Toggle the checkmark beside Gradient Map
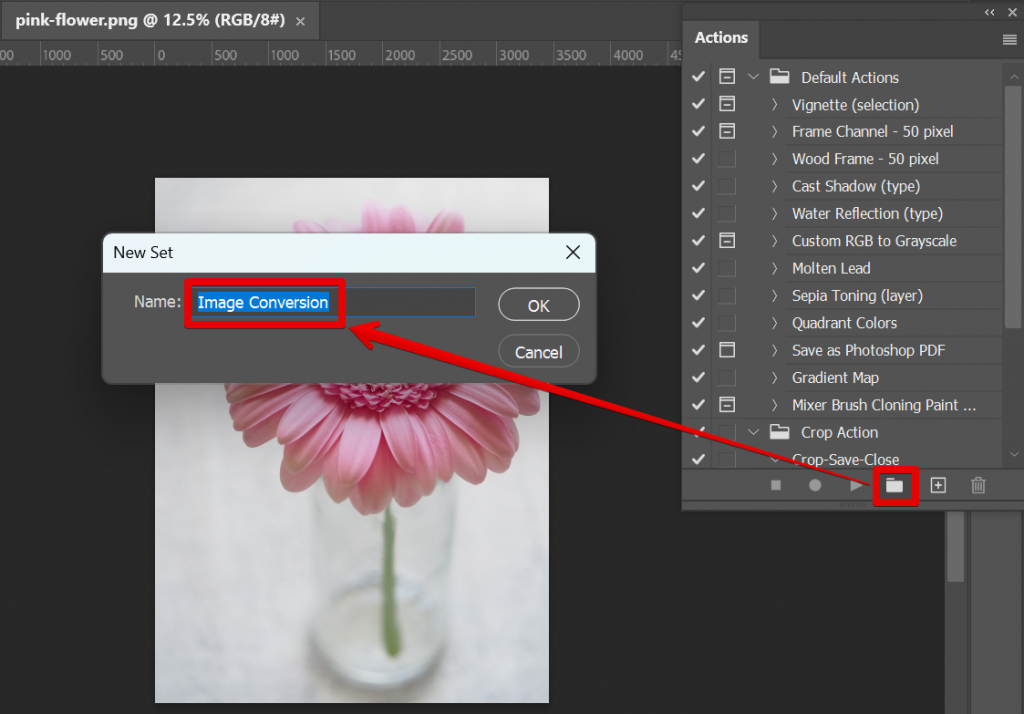1024x714 pixels. pos(697,377)
